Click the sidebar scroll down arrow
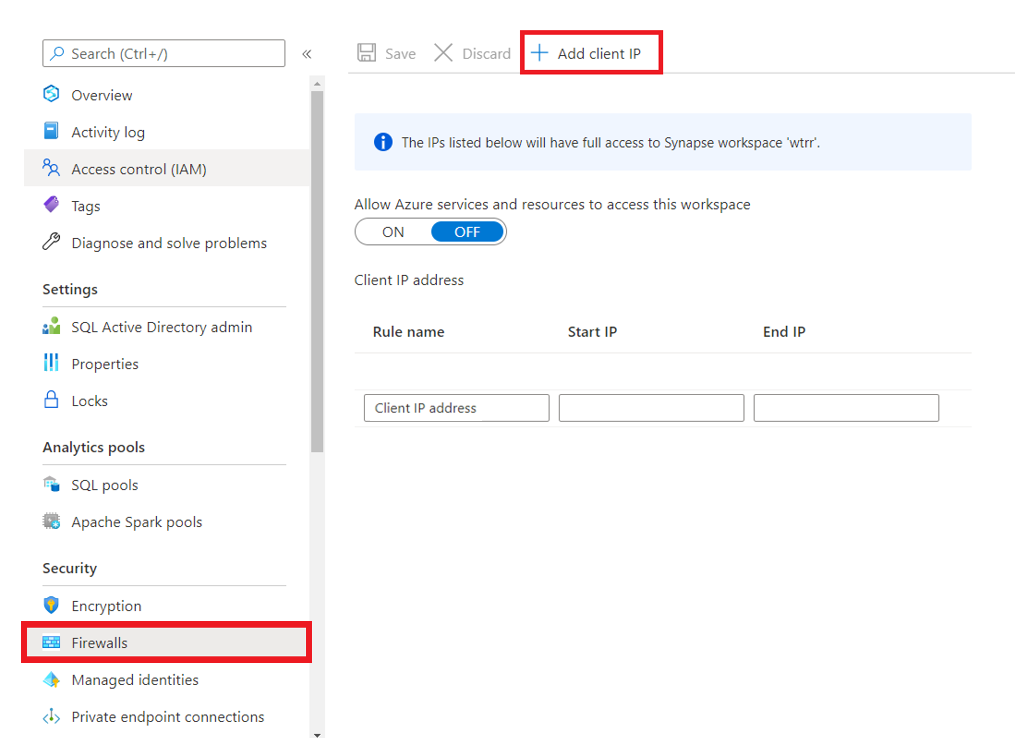The height and width of the screenshot is (738, 1015). click(x=317, y=734)
